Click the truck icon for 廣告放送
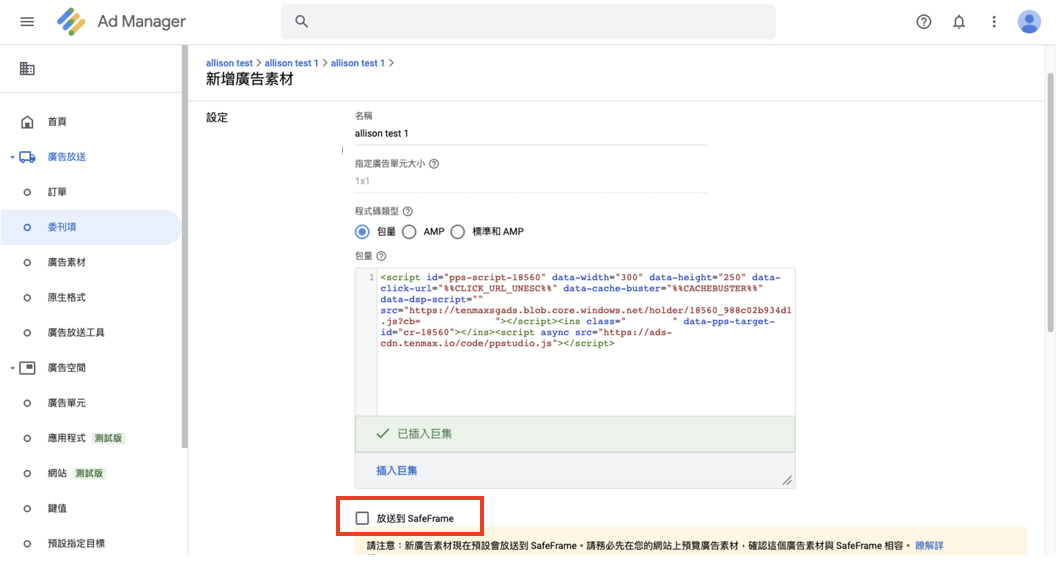Viewport: 1056px width, 562px height. 27,157
